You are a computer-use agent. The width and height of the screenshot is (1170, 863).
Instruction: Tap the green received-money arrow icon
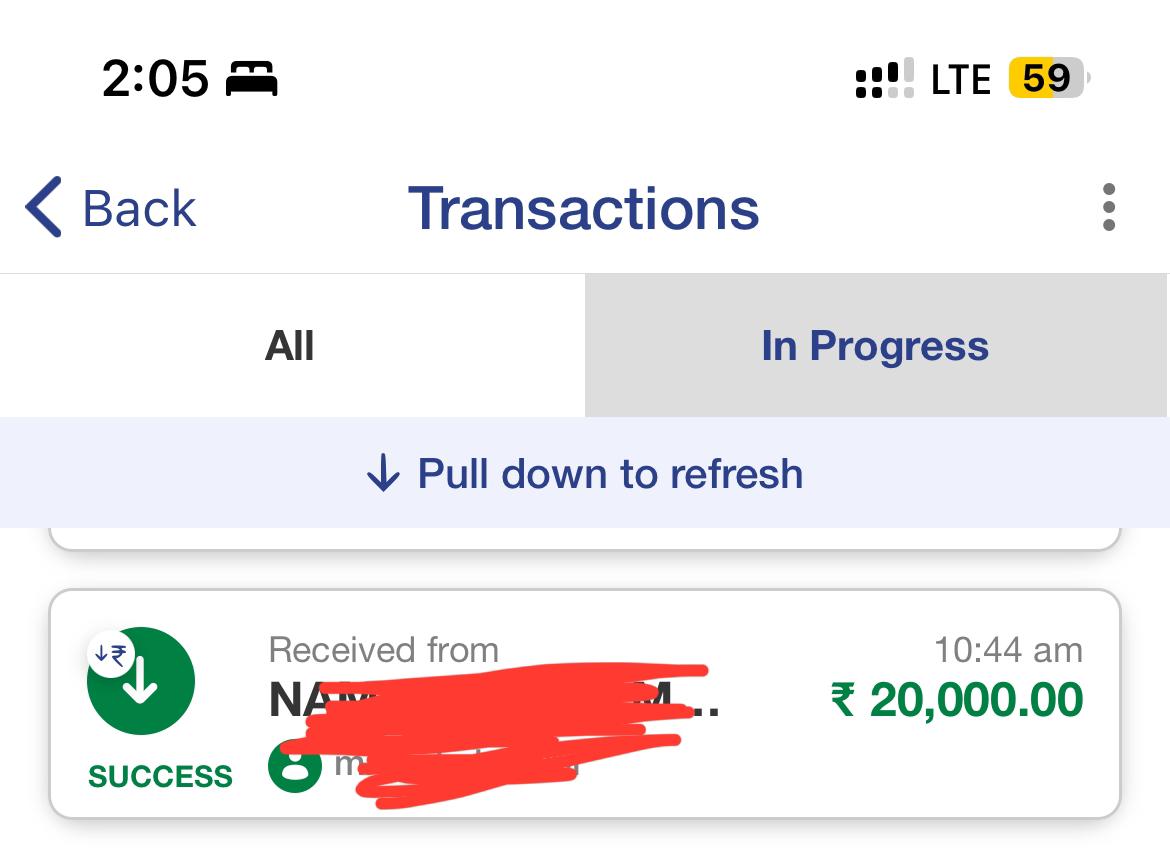coord(141,681)
